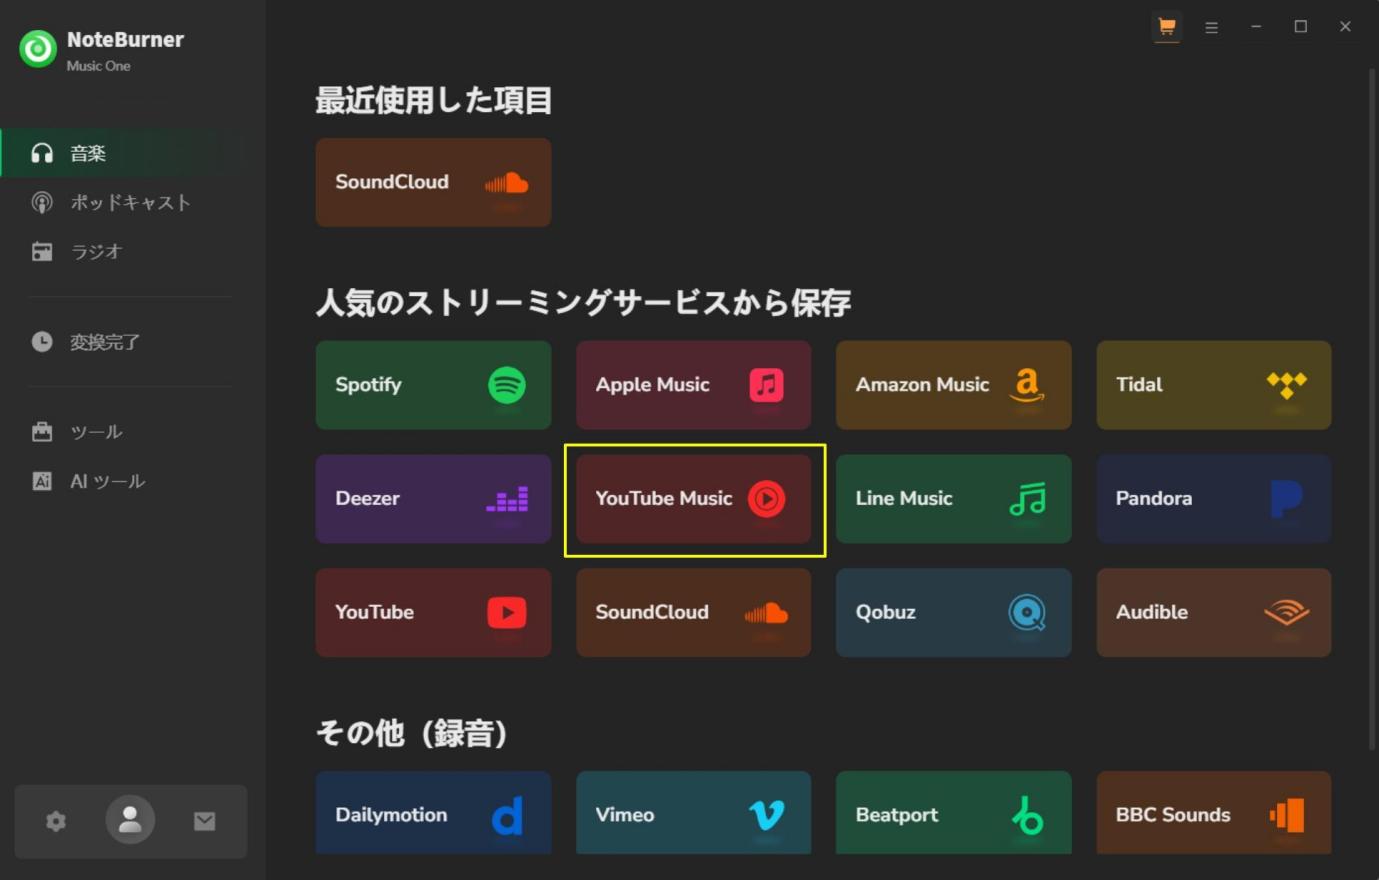Open the mail feedback icon
The image size is (1379, 880).
[x=205, y=821]
